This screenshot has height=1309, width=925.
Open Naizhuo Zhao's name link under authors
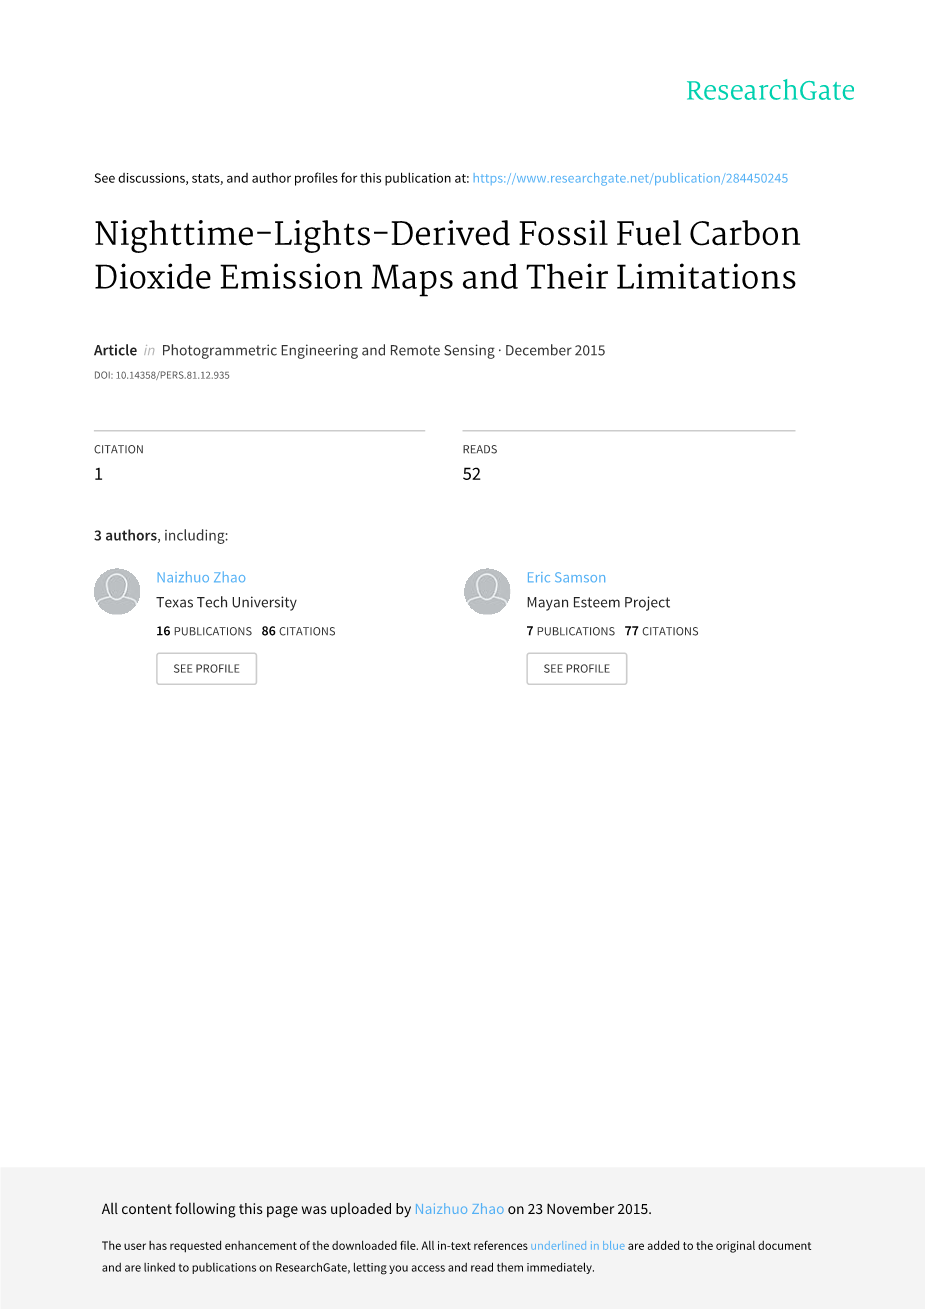201,577
